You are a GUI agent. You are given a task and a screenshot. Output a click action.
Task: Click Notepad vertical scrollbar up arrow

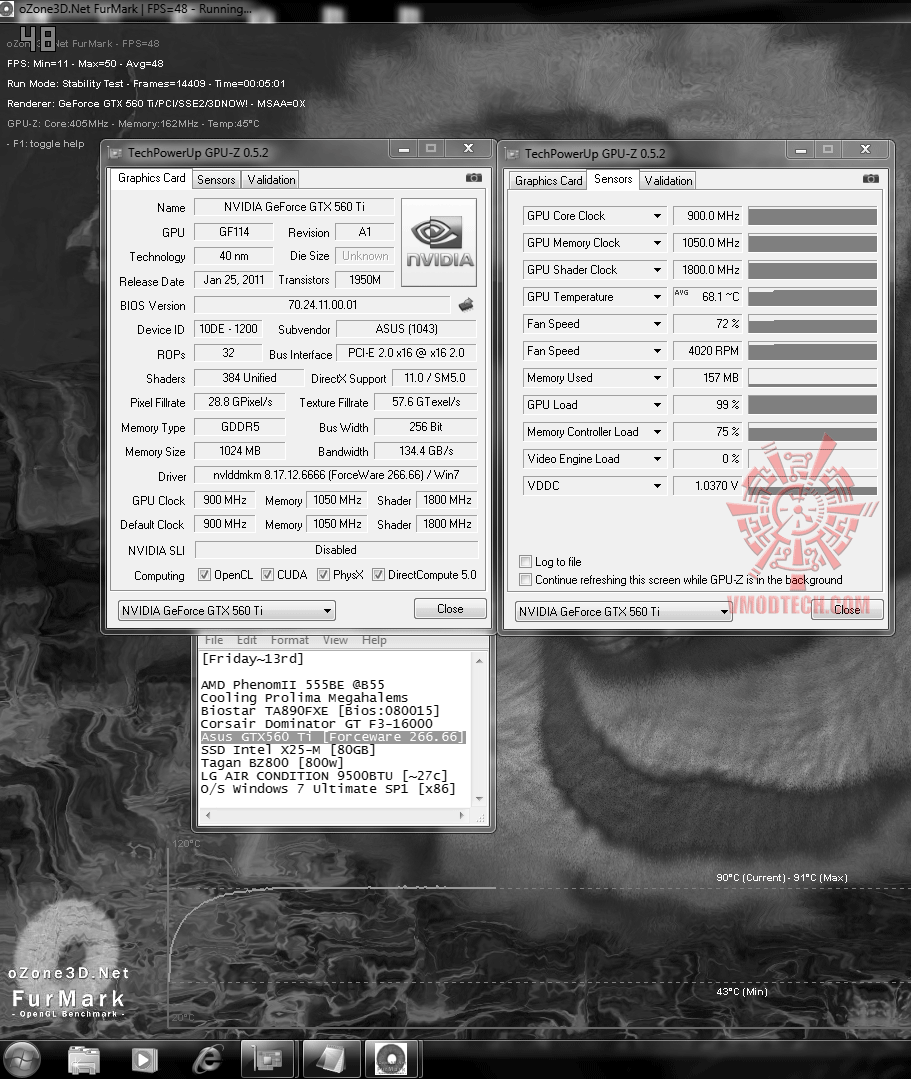point(479,661)
